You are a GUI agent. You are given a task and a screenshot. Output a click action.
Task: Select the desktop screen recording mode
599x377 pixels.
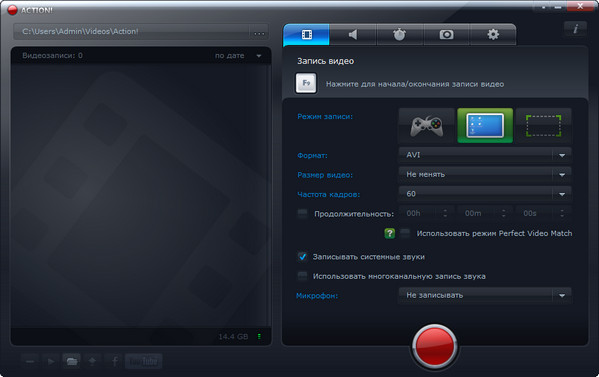pyautogui.click(x=485, y=126)
